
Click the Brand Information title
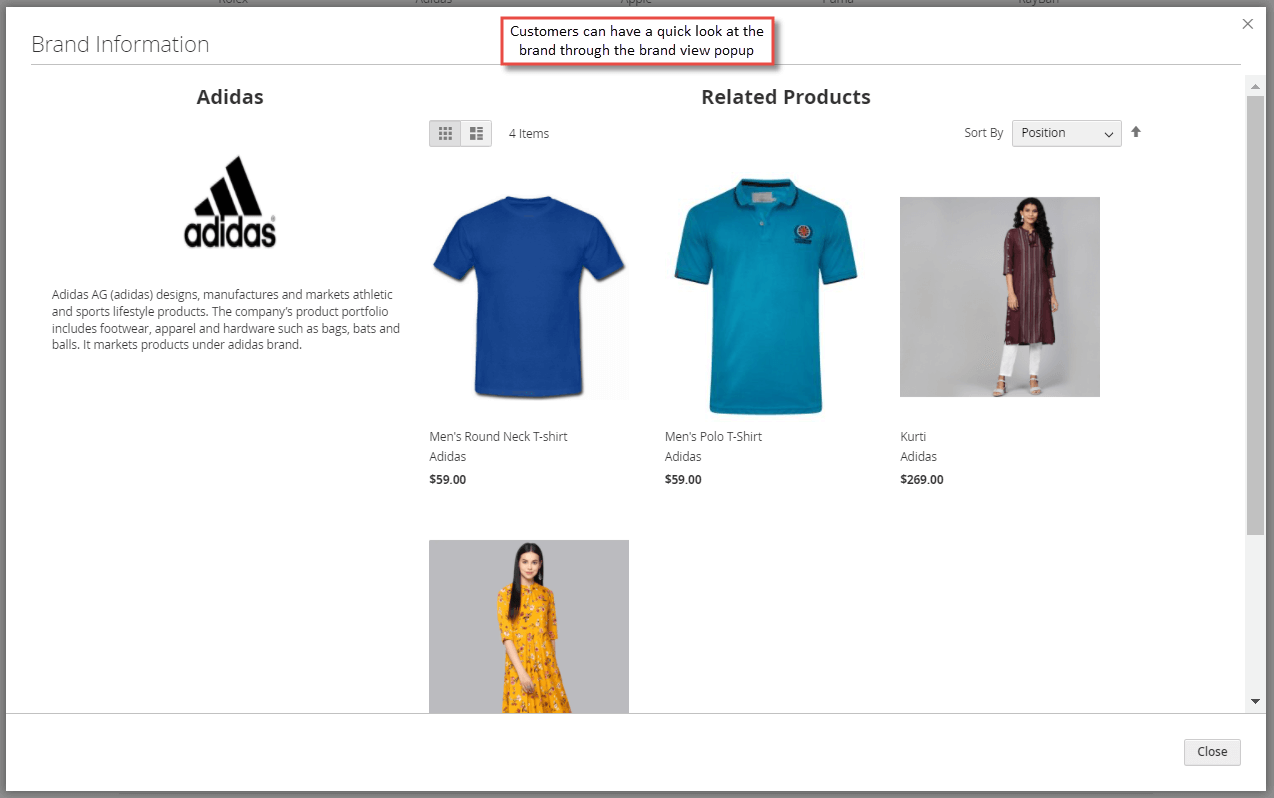(x=120, y=44)
